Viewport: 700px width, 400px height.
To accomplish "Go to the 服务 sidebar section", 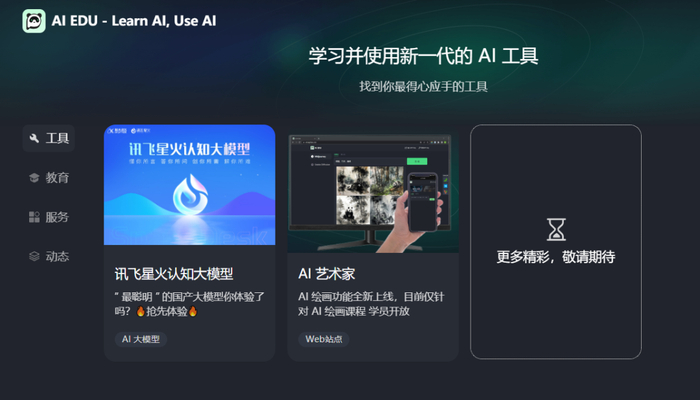I will tap(48, 217).
